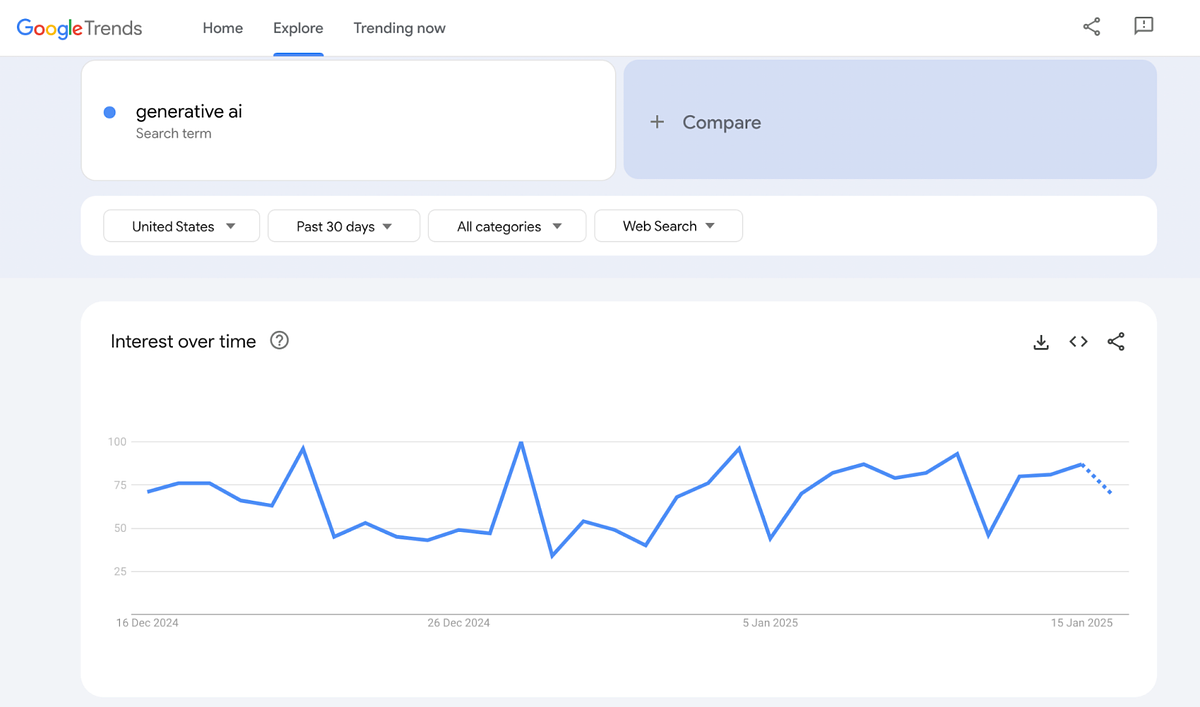
Task: Download the Interest over time chart CSV
Action: tap(1041, 342)
